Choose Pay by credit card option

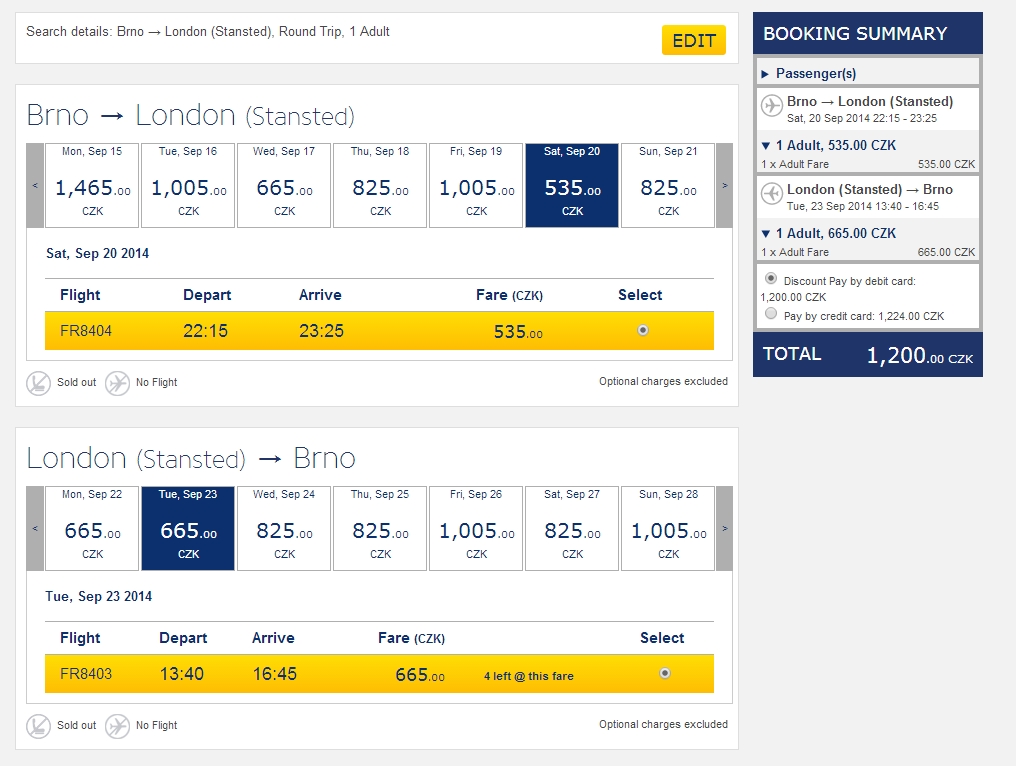[x=771, y=314]
